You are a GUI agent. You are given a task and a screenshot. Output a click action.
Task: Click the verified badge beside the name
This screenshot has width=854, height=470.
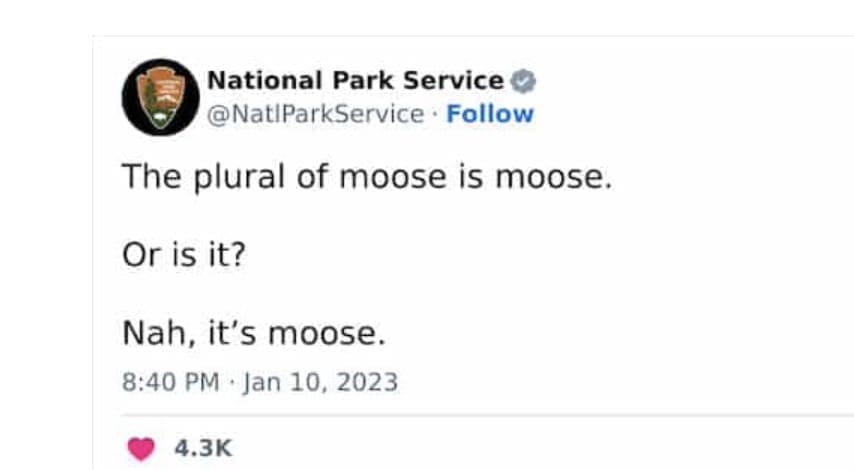click(x=524, y=81)
